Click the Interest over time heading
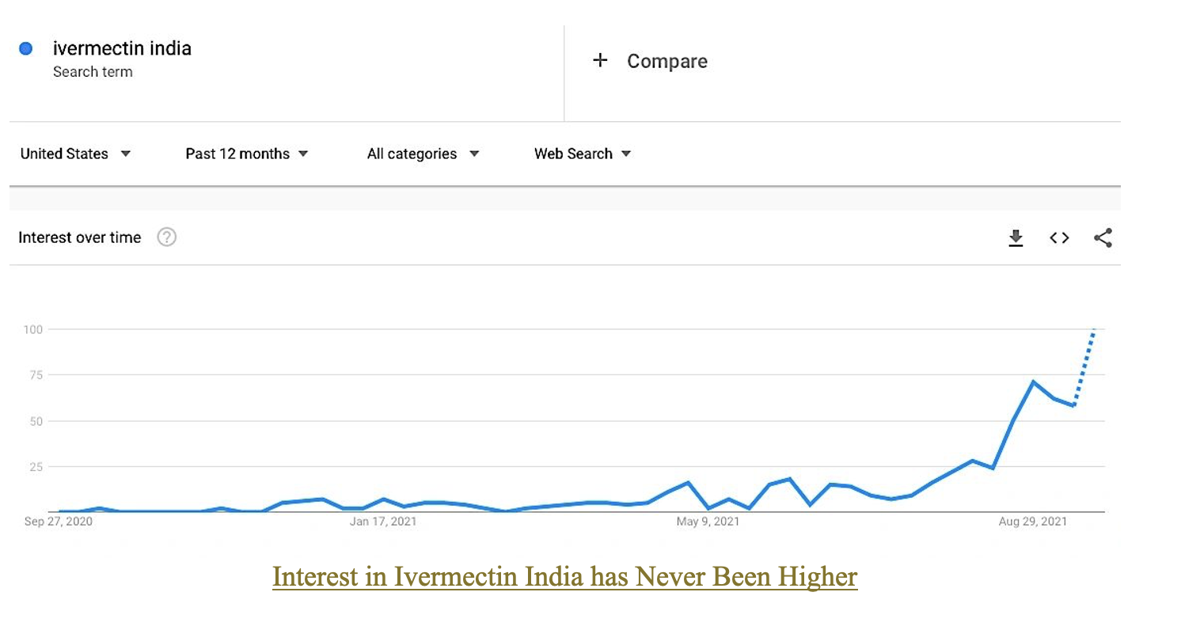This screenshot has height=630, width=1200. (x=80, y=238)
